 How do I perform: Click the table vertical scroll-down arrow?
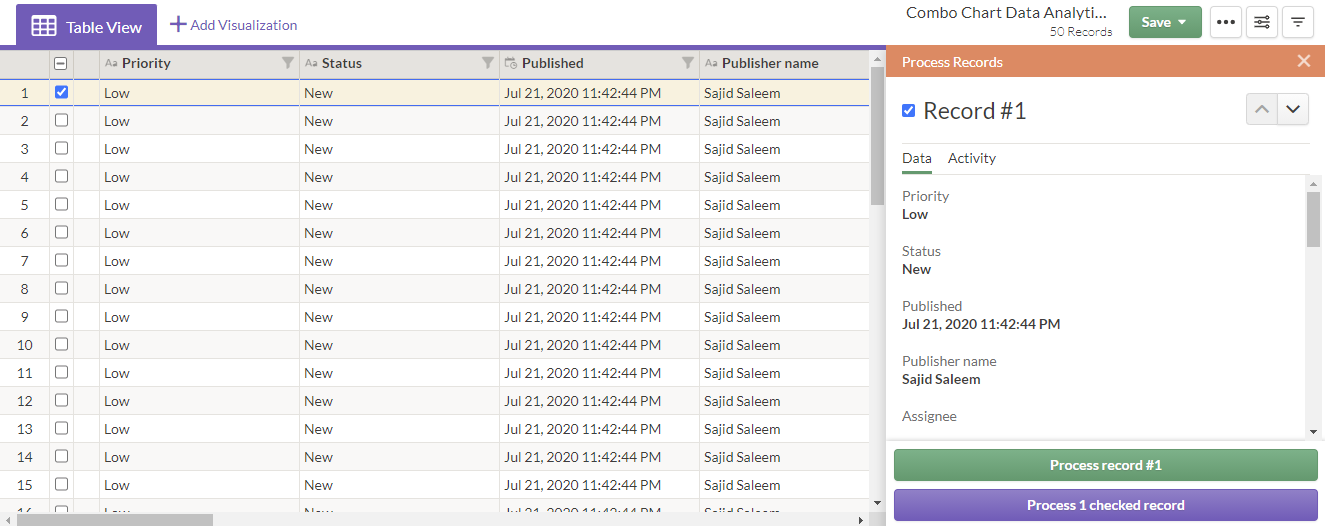pyautogui.click(x=877, y=503)
